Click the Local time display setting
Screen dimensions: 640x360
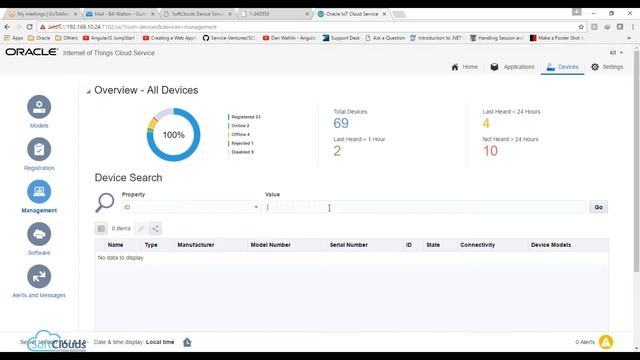click(x=160, y=342)
